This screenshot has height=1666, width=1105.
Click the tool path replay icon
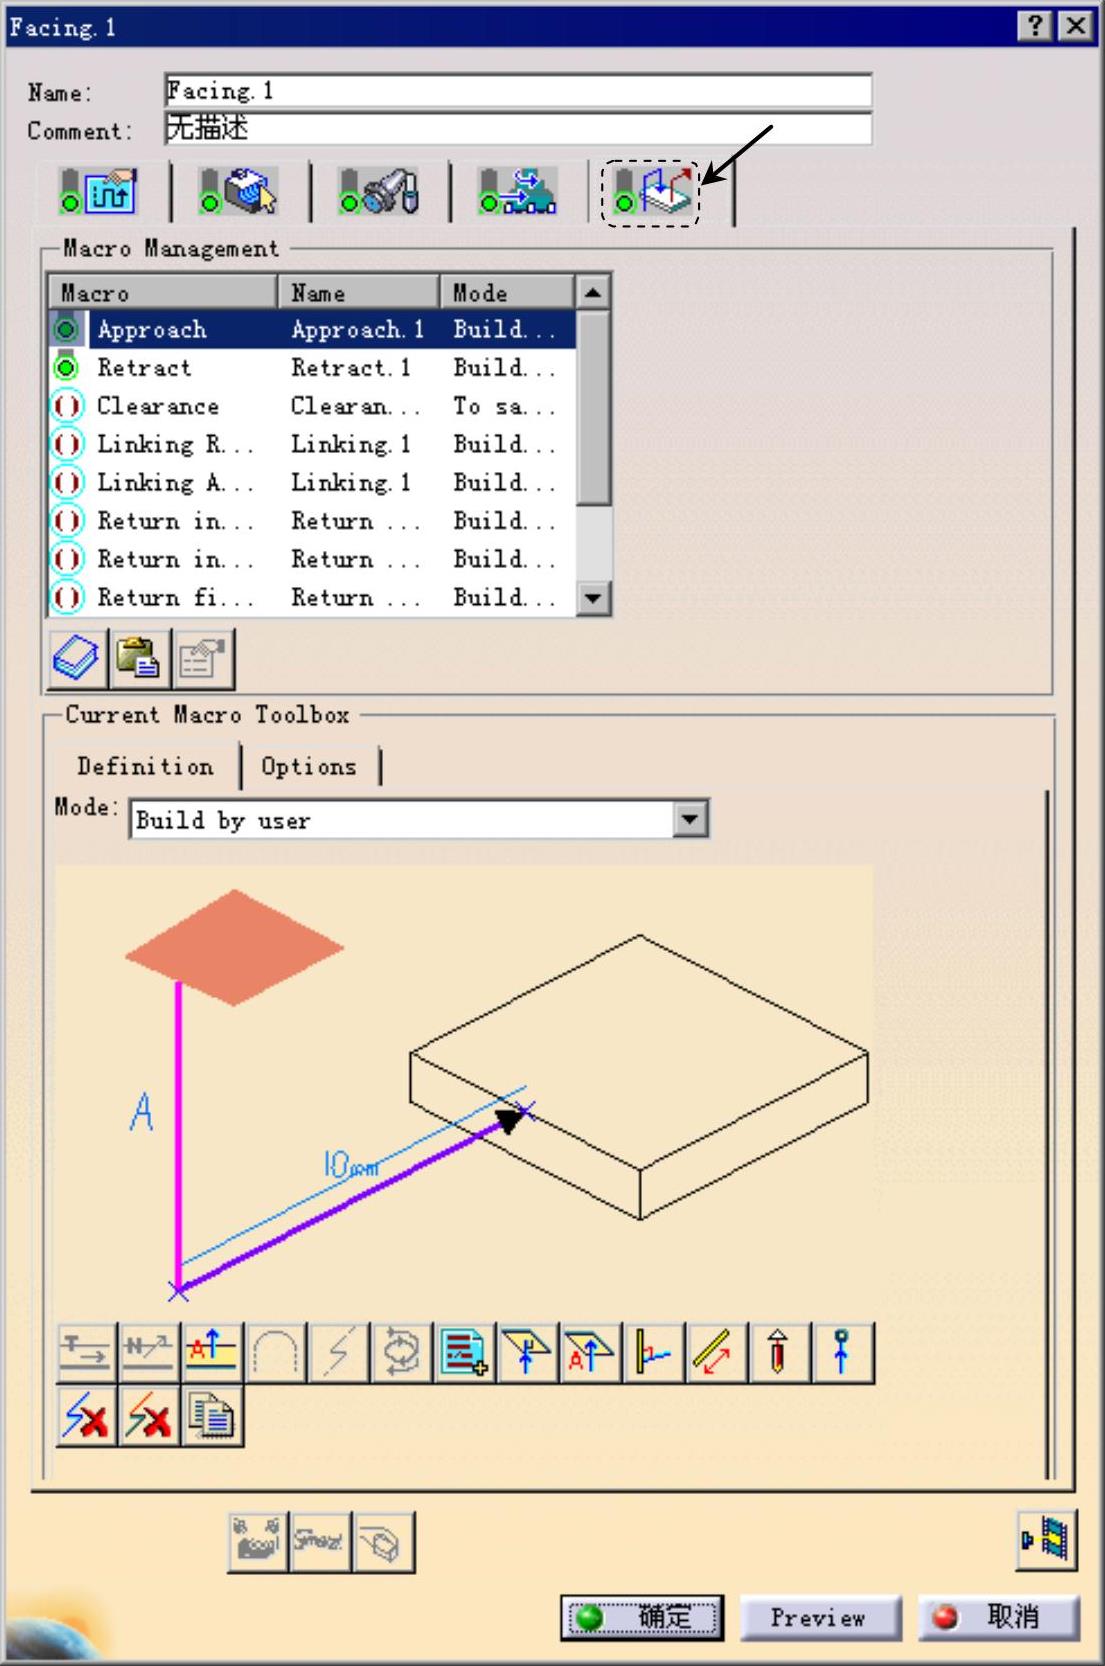[1046, 1539]
